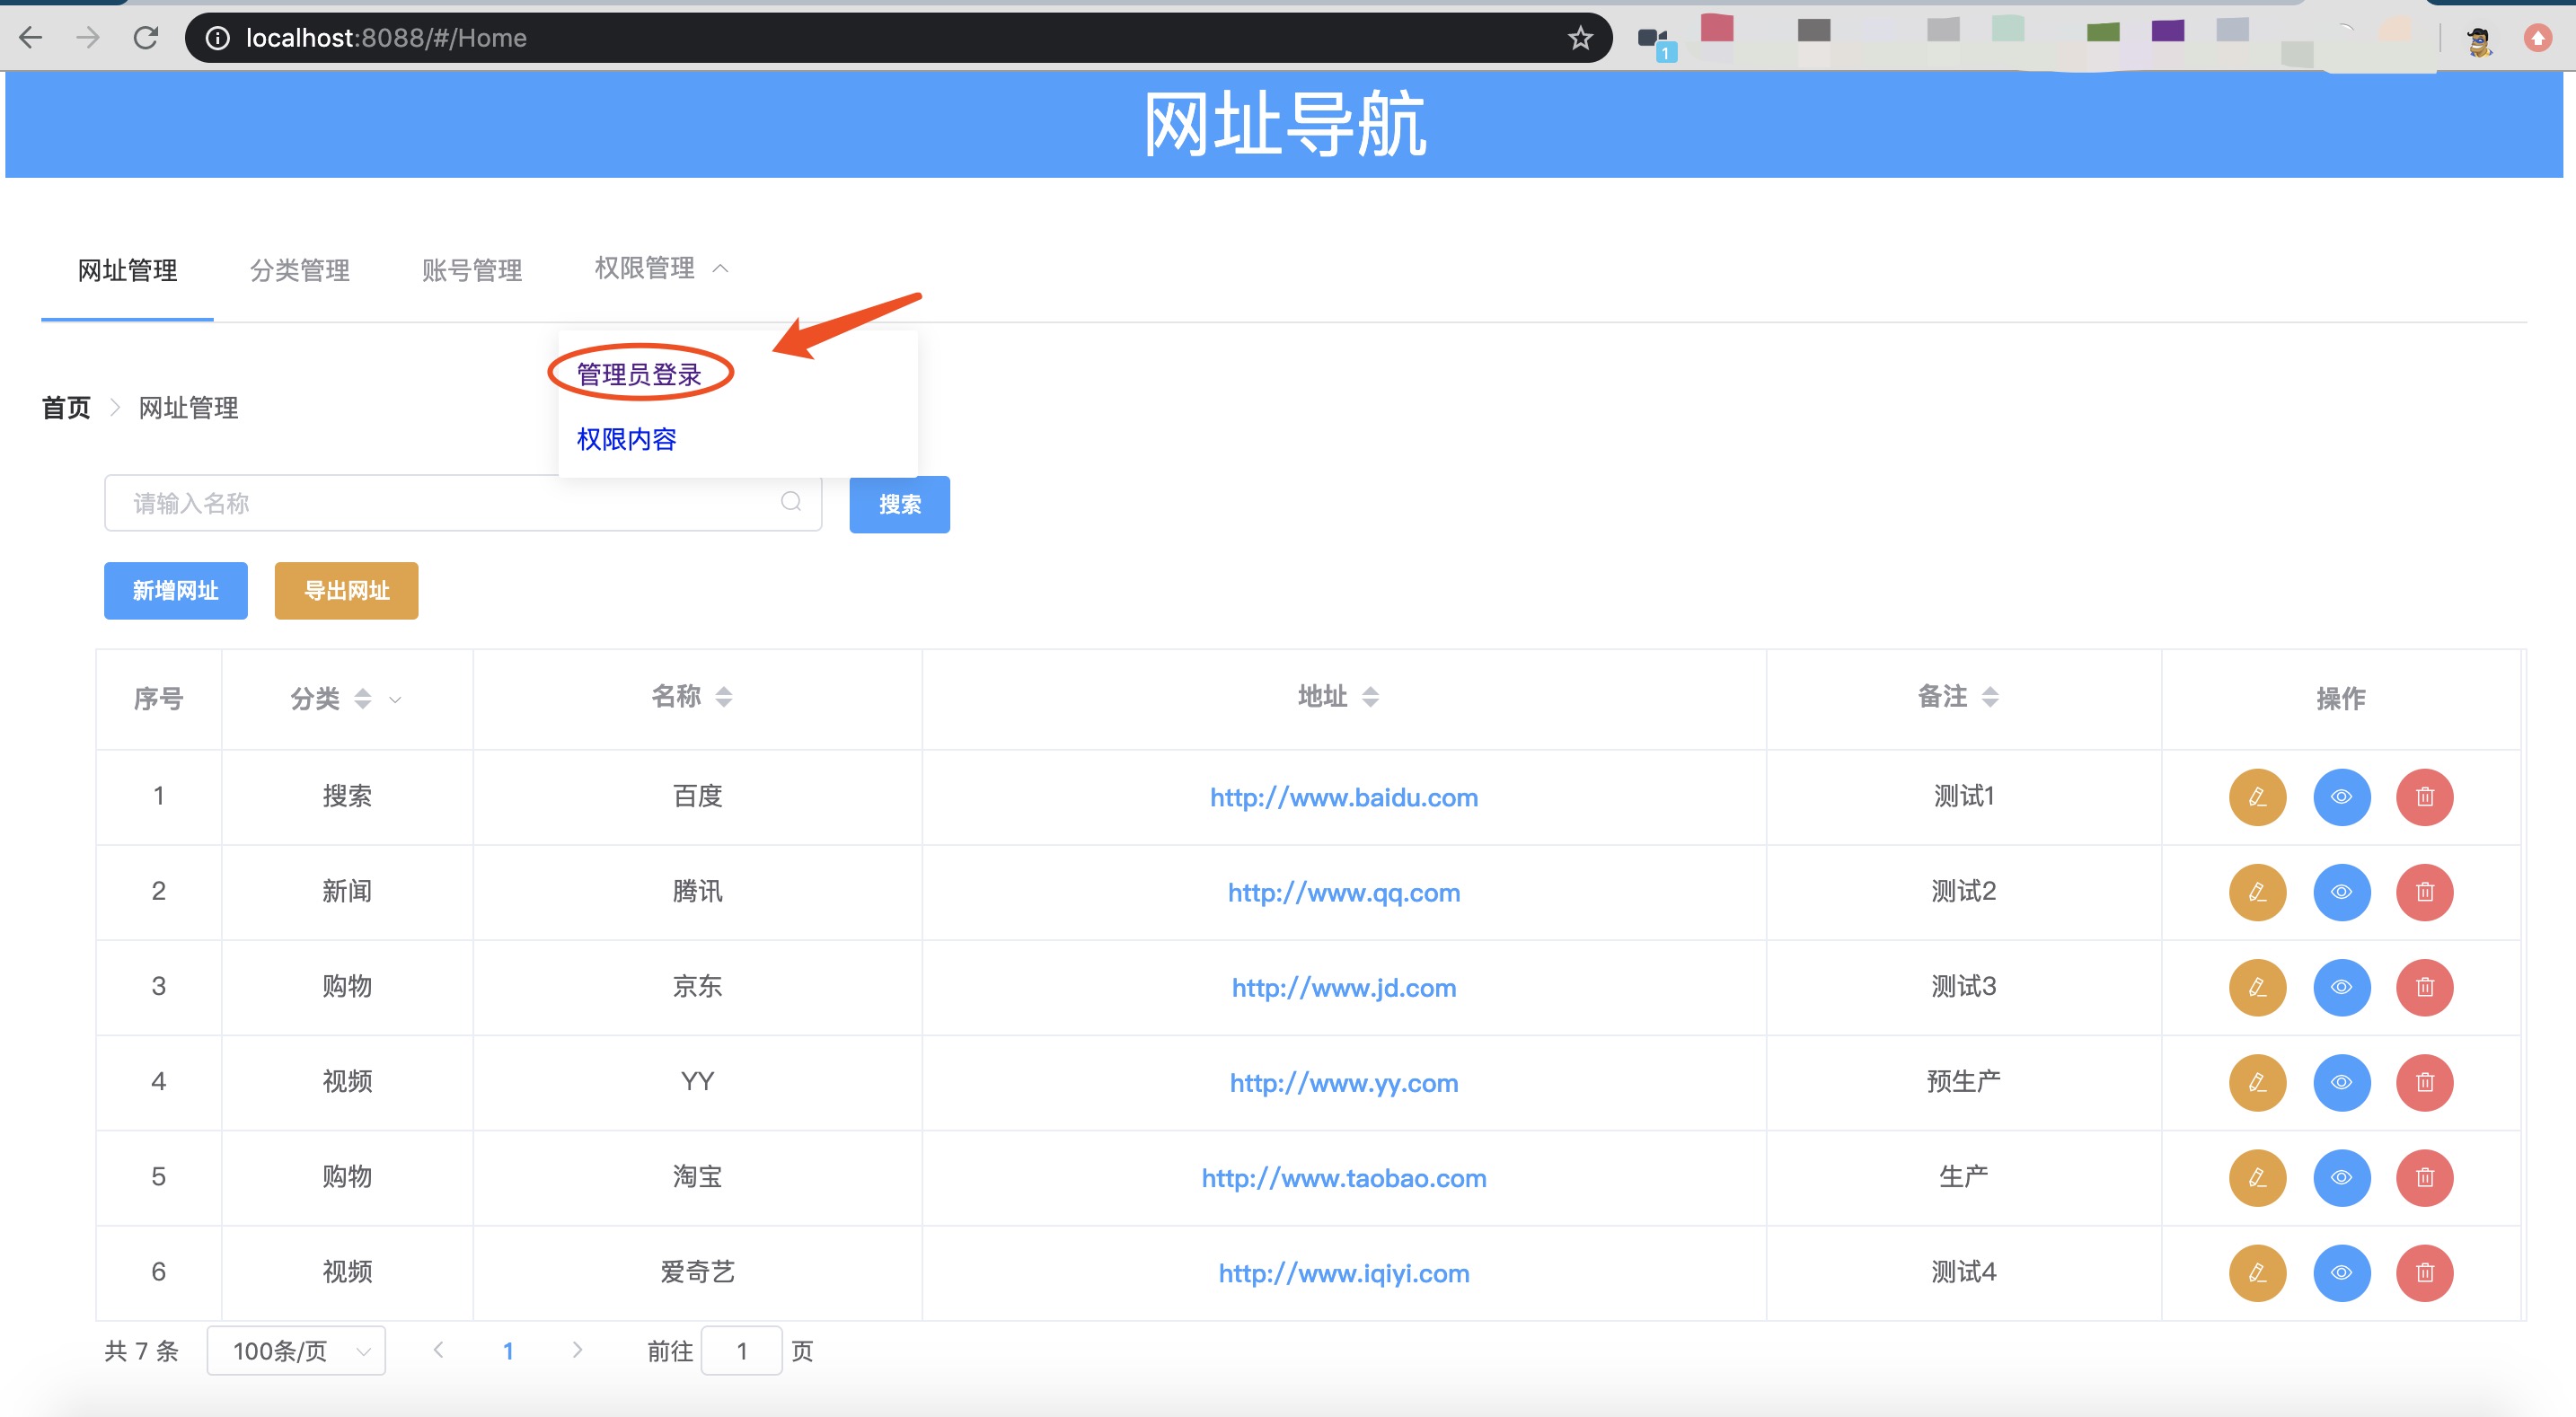Bookmark page with star icon
Viewport: 2576px width, 1417px height.
point(1579,38)
